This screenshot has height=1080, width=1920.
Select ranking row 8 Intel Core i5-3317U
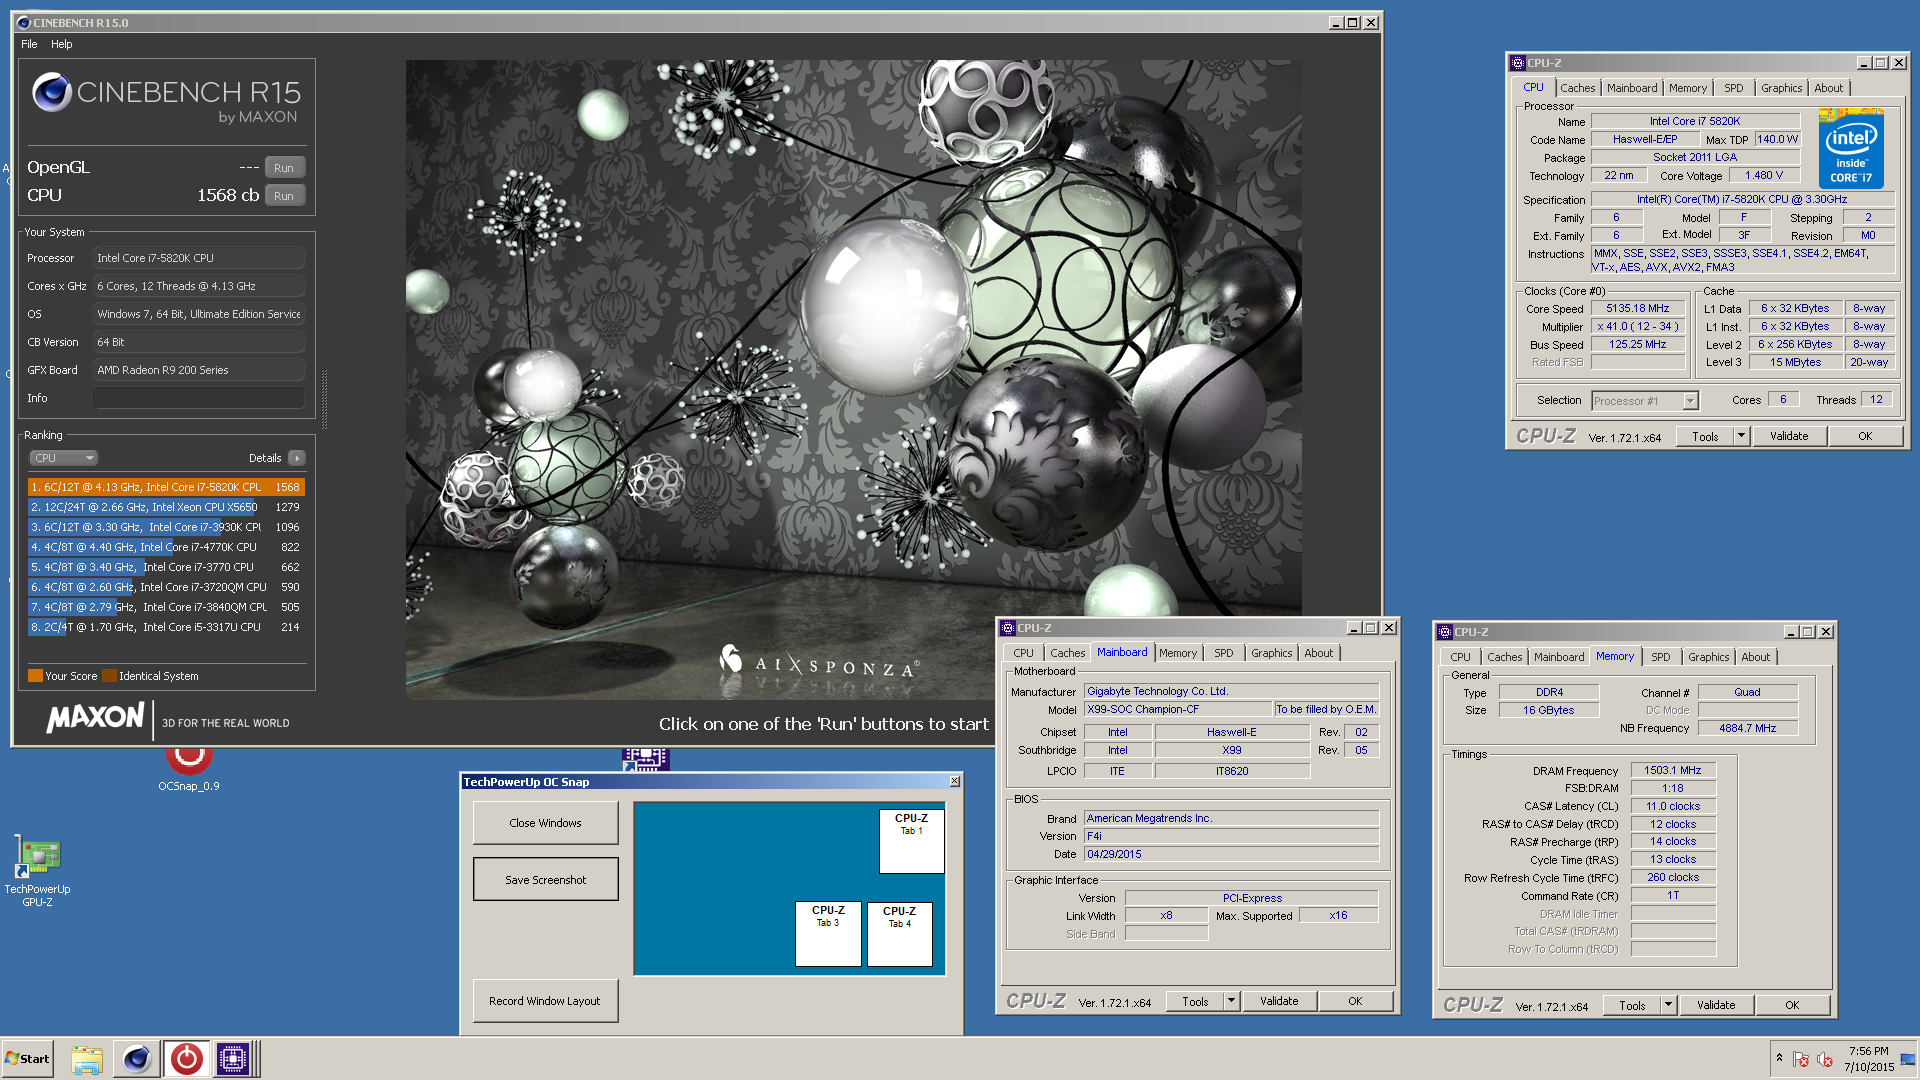pyautogui.click(x=166, y=627)
